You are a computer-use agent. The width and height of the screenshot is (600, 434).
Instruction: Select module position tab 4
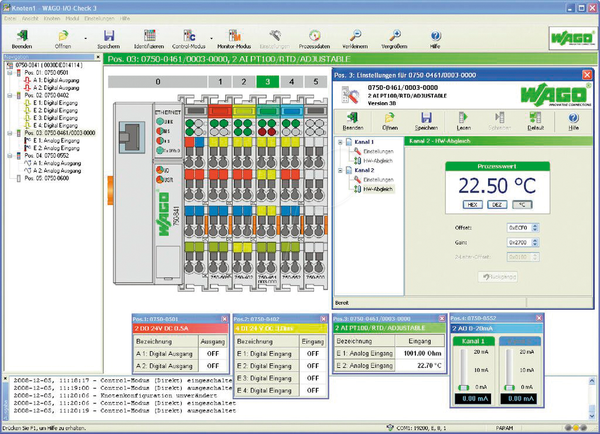click(292, 82)
